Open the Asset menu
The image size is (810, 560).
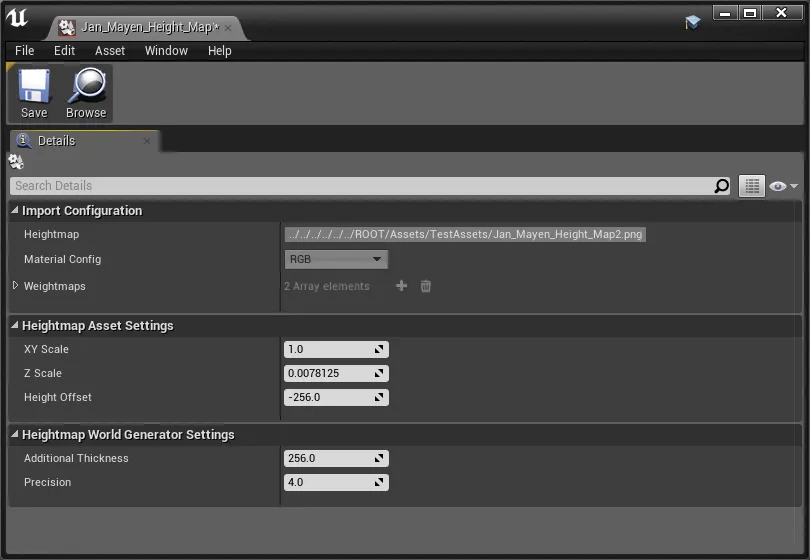(x=110, y=51)
